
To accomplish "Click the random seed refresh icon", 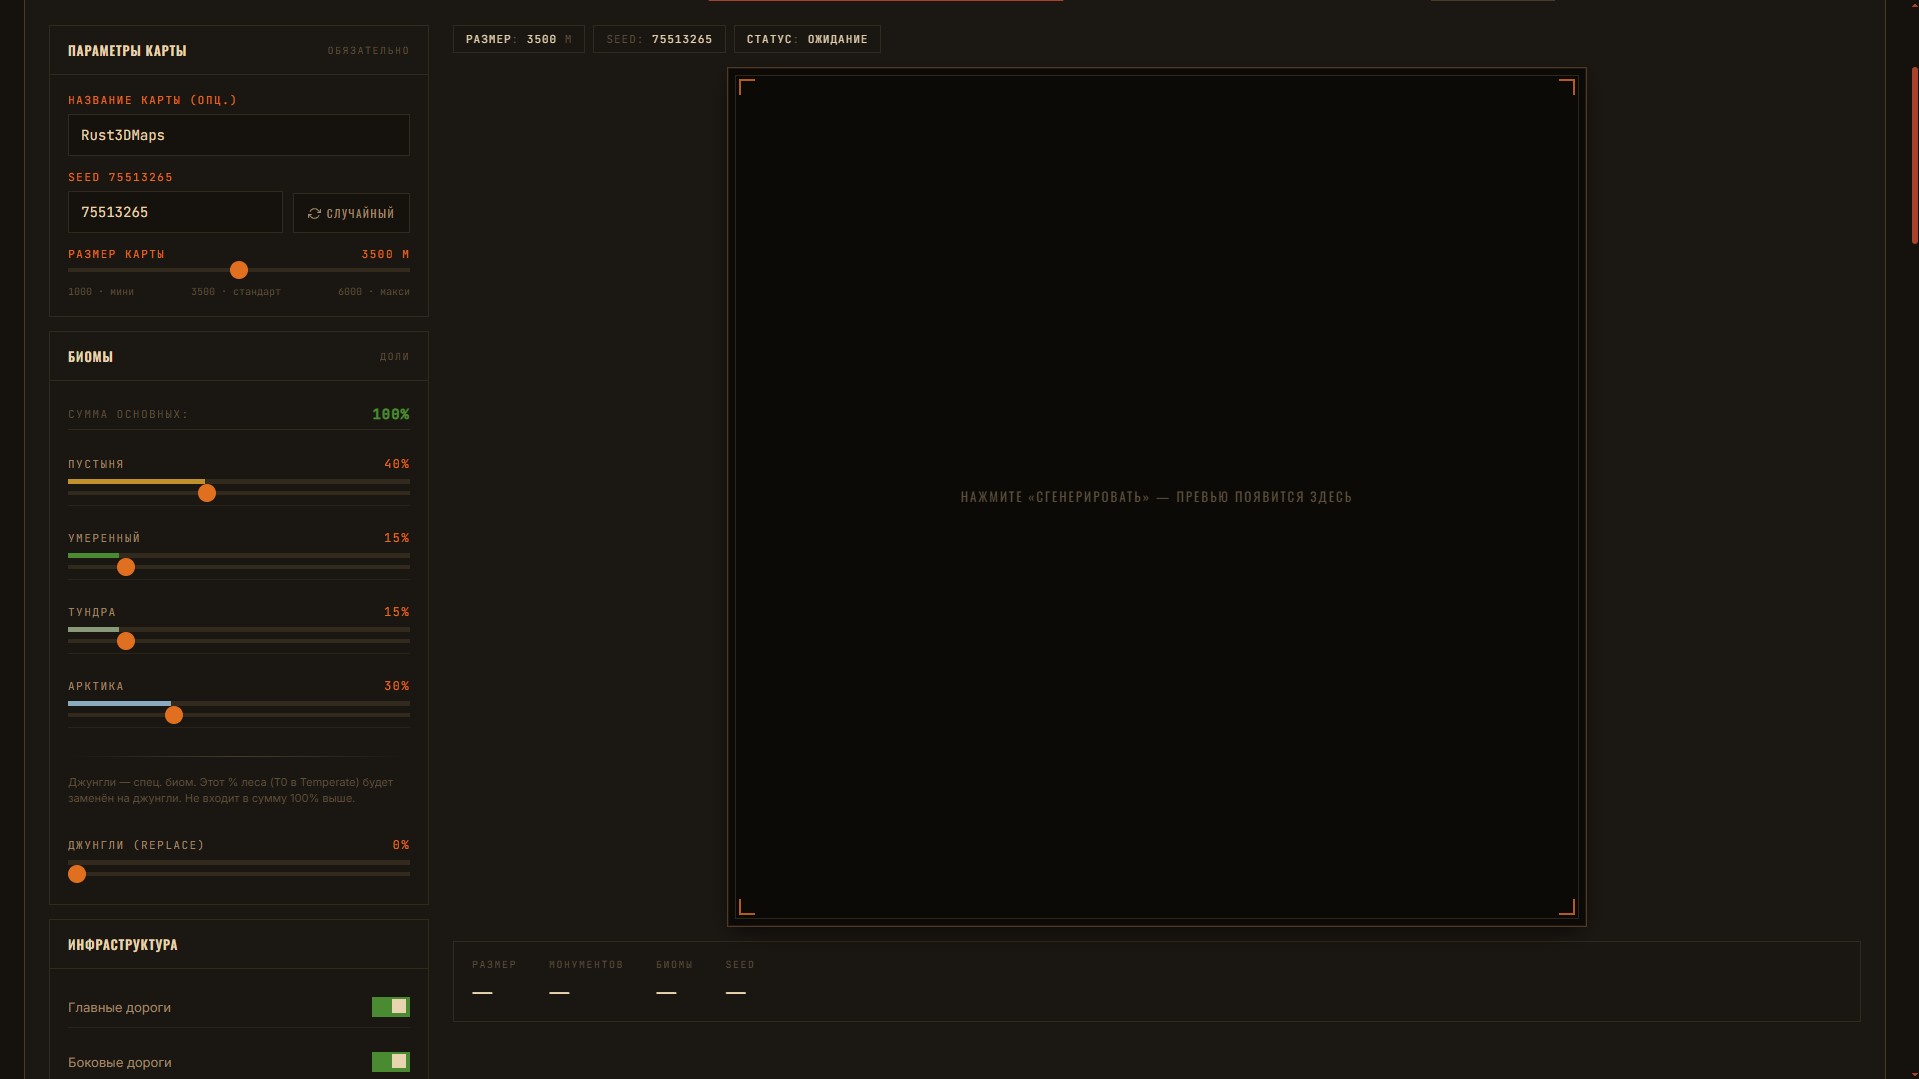I will pos(314,213).
